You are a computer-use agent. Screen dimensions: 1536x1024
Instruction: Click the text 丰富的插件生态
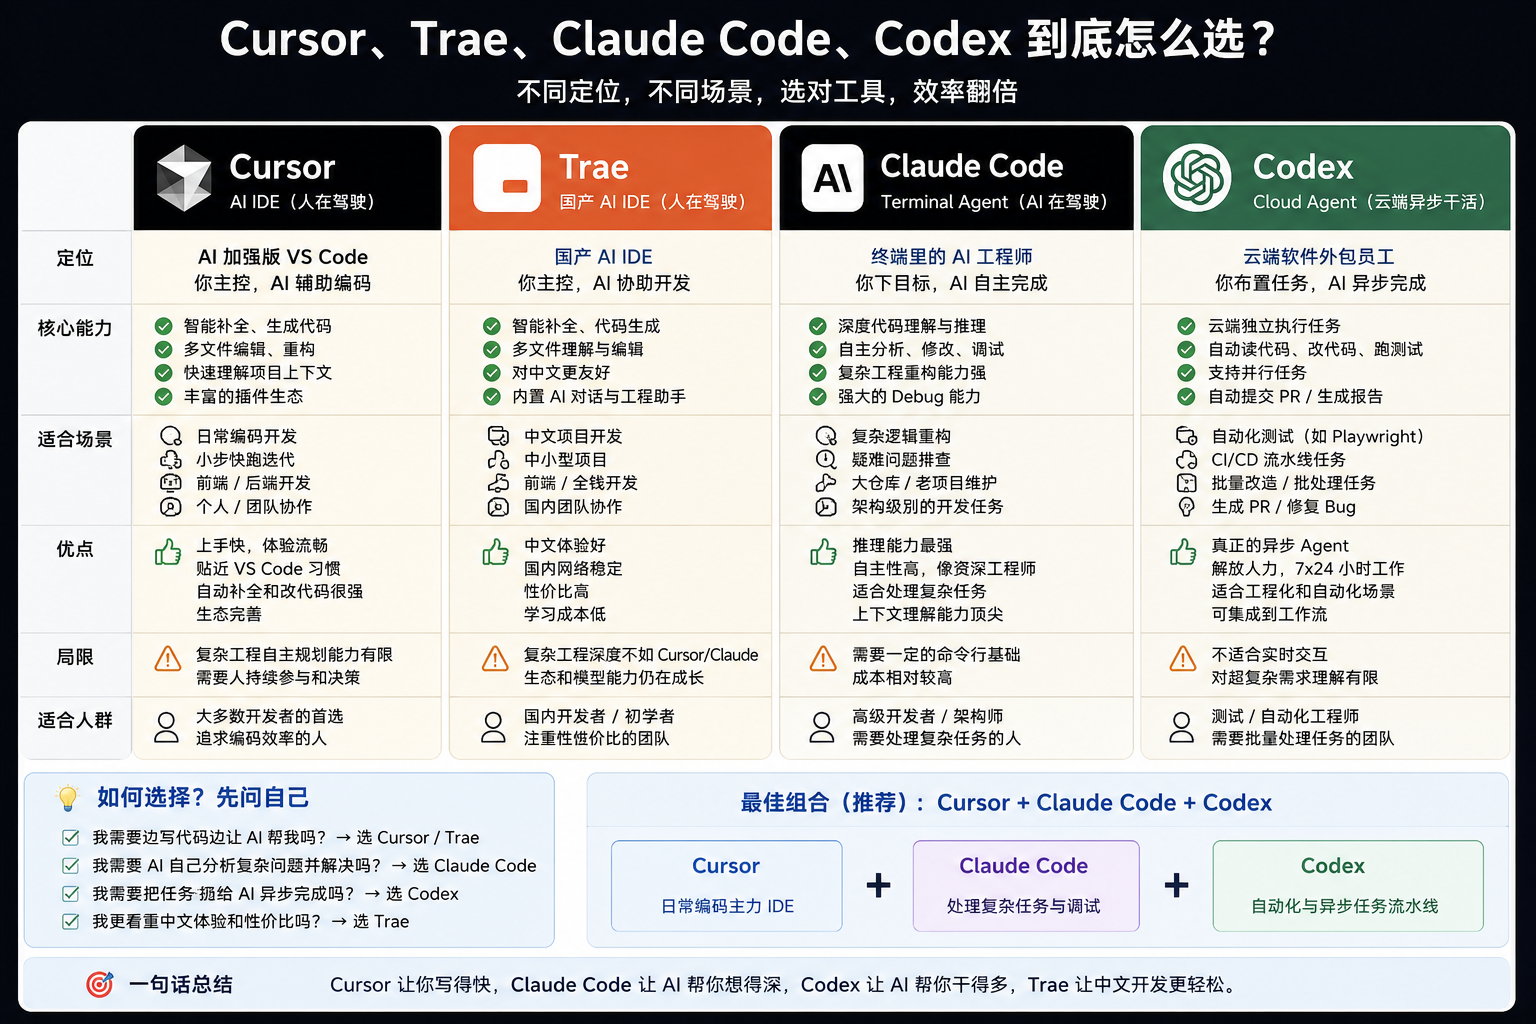click(243, 396)
